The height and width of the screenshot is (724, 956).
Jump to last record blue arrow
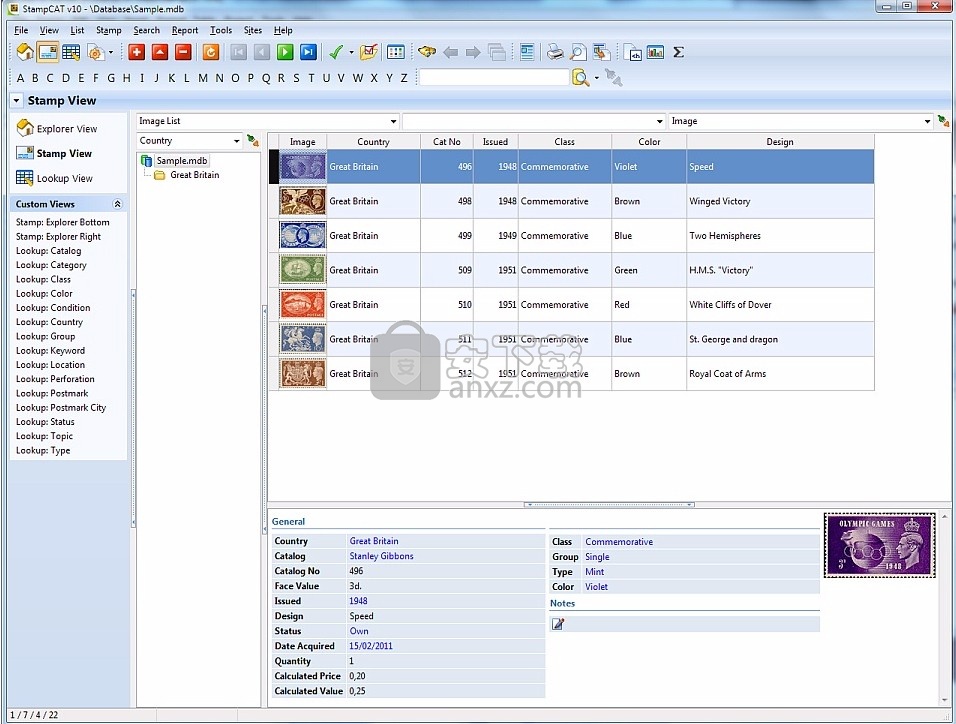[309, 52]
